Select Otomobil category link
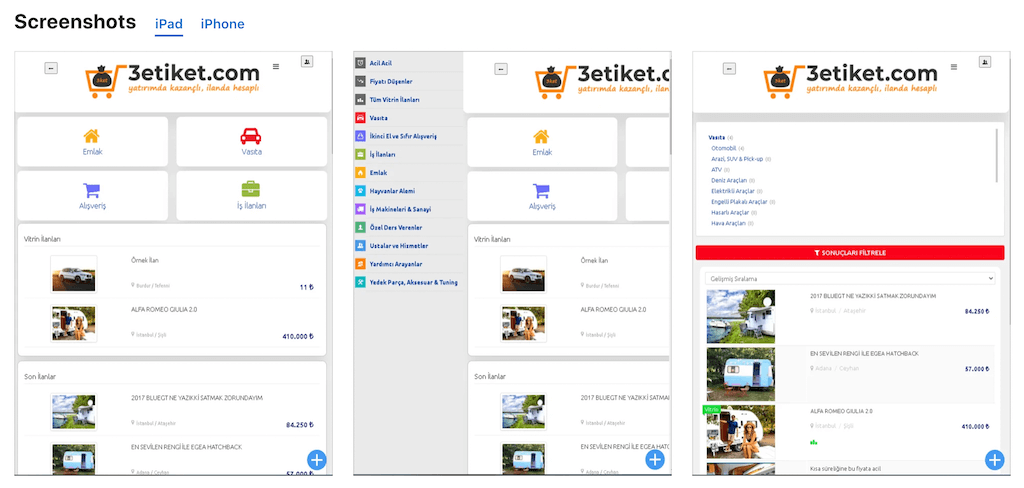Screen dimensions: 1024x488 click(x=723, y=148)
